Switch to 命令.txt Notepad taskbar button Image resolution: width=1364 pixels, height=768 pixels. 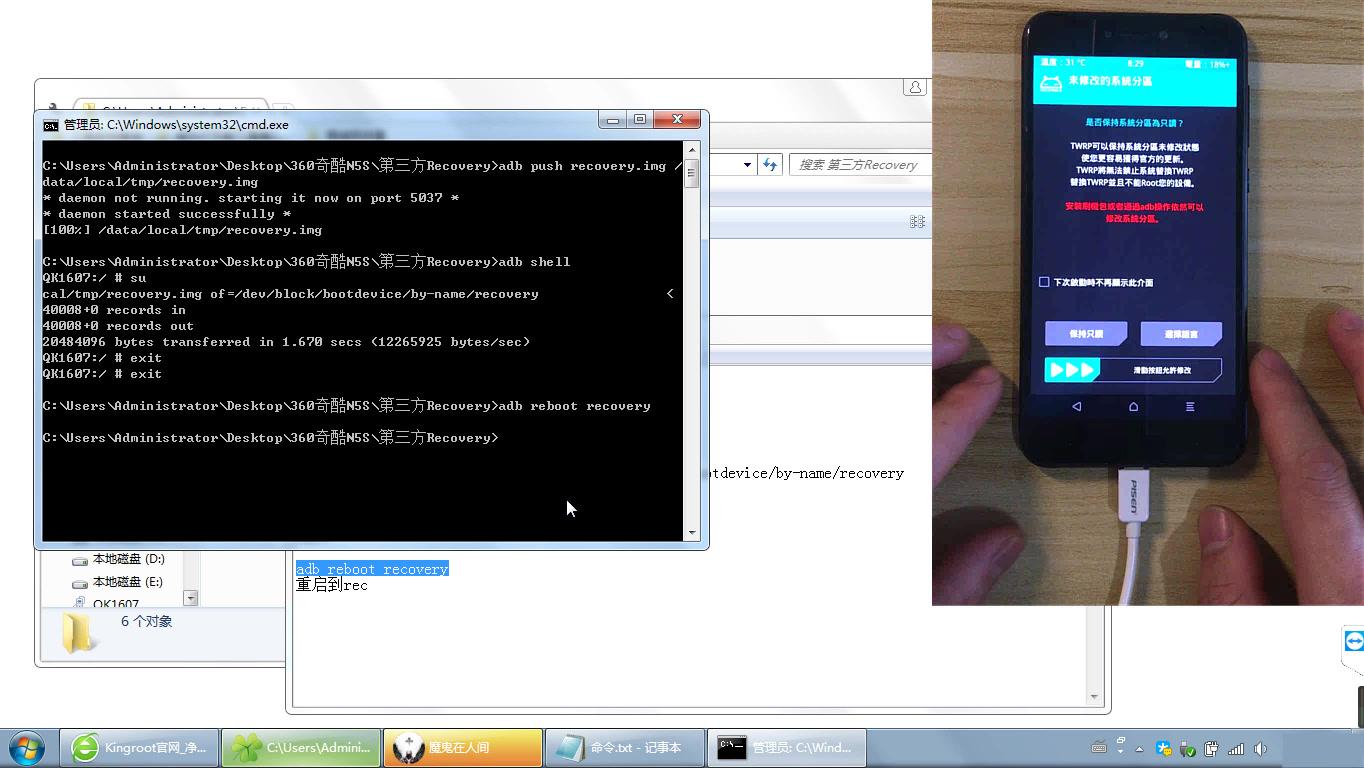(x=623, y=748)
